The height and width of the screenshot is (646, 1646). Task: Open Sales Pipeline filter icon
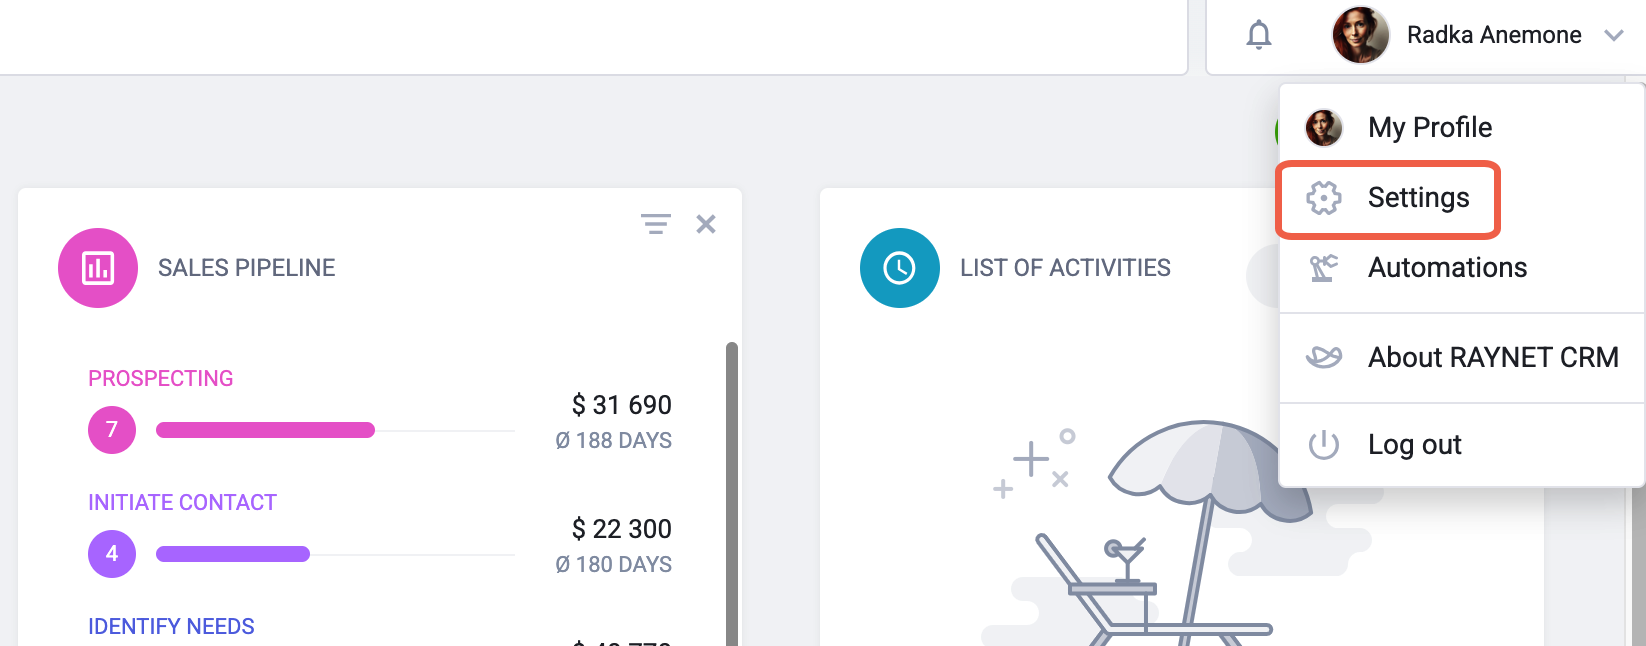[656, 224]
